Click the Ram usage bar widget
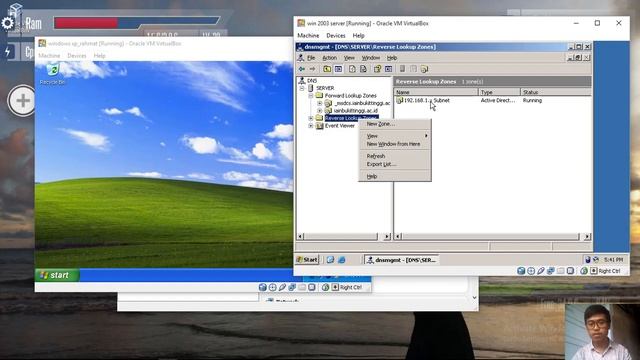640x360 pixels. (x=137, y=22)
